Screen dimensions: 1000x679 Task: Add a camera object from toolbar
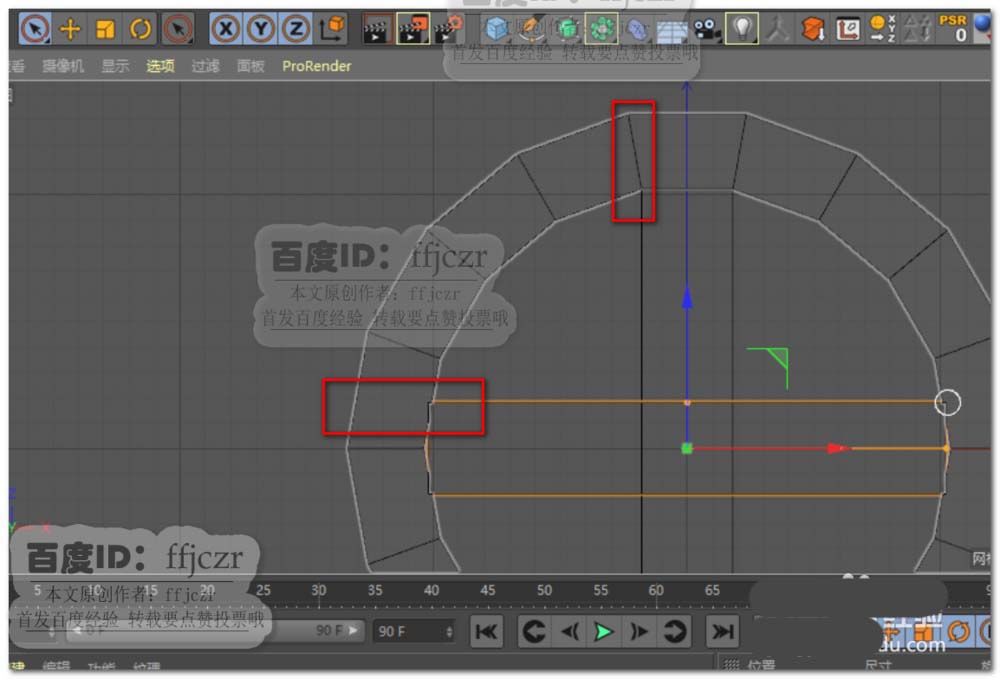tap(708, 29)
